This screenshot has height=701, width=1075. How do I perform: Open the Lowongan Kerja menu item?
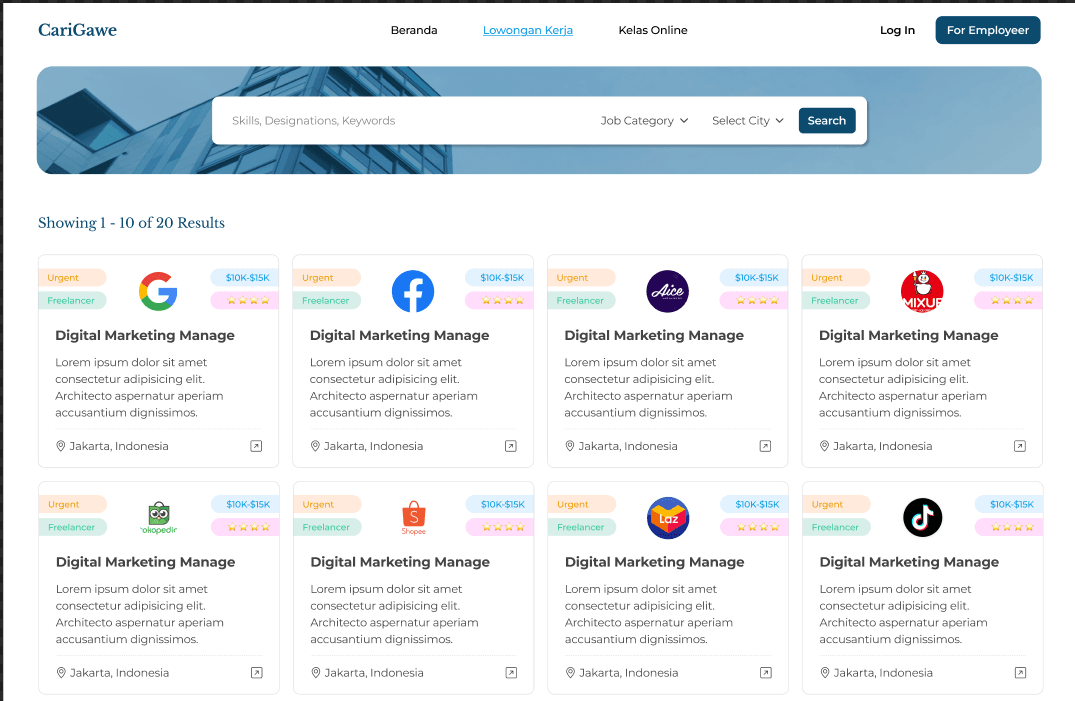point(528,30)
